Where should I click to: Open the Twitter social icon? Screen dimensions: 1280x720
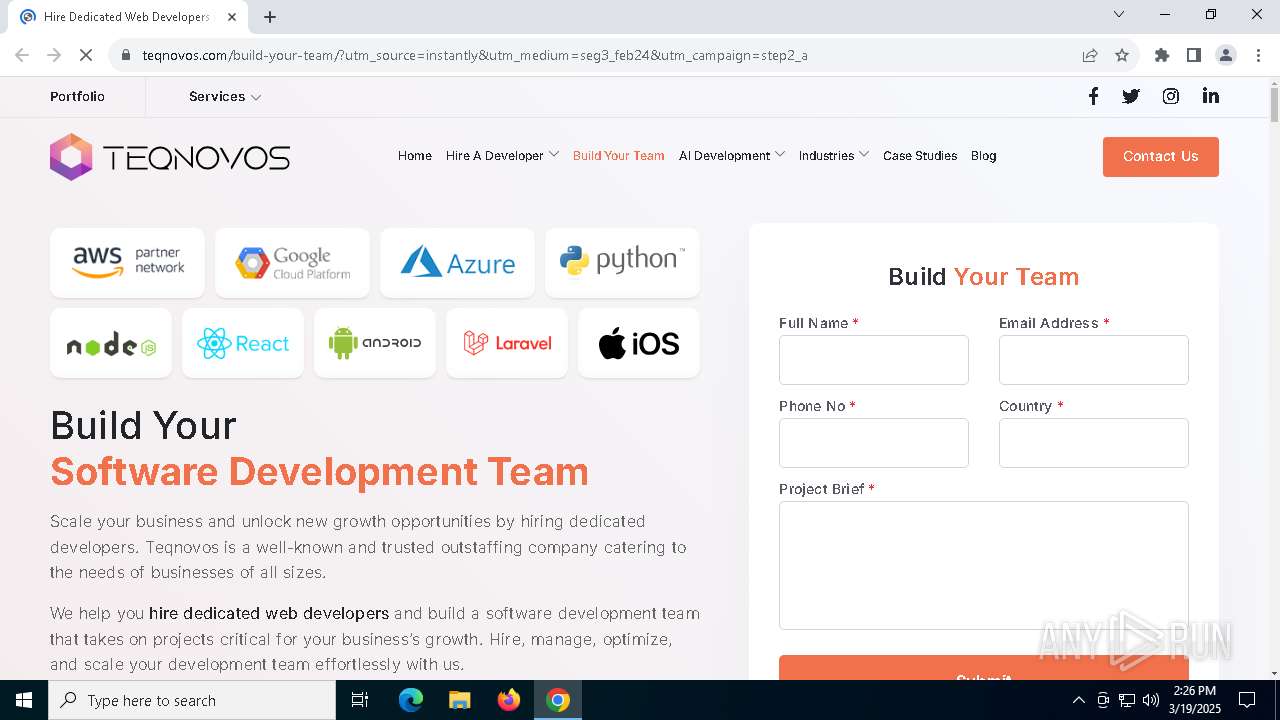click(x=1131, y=96)
